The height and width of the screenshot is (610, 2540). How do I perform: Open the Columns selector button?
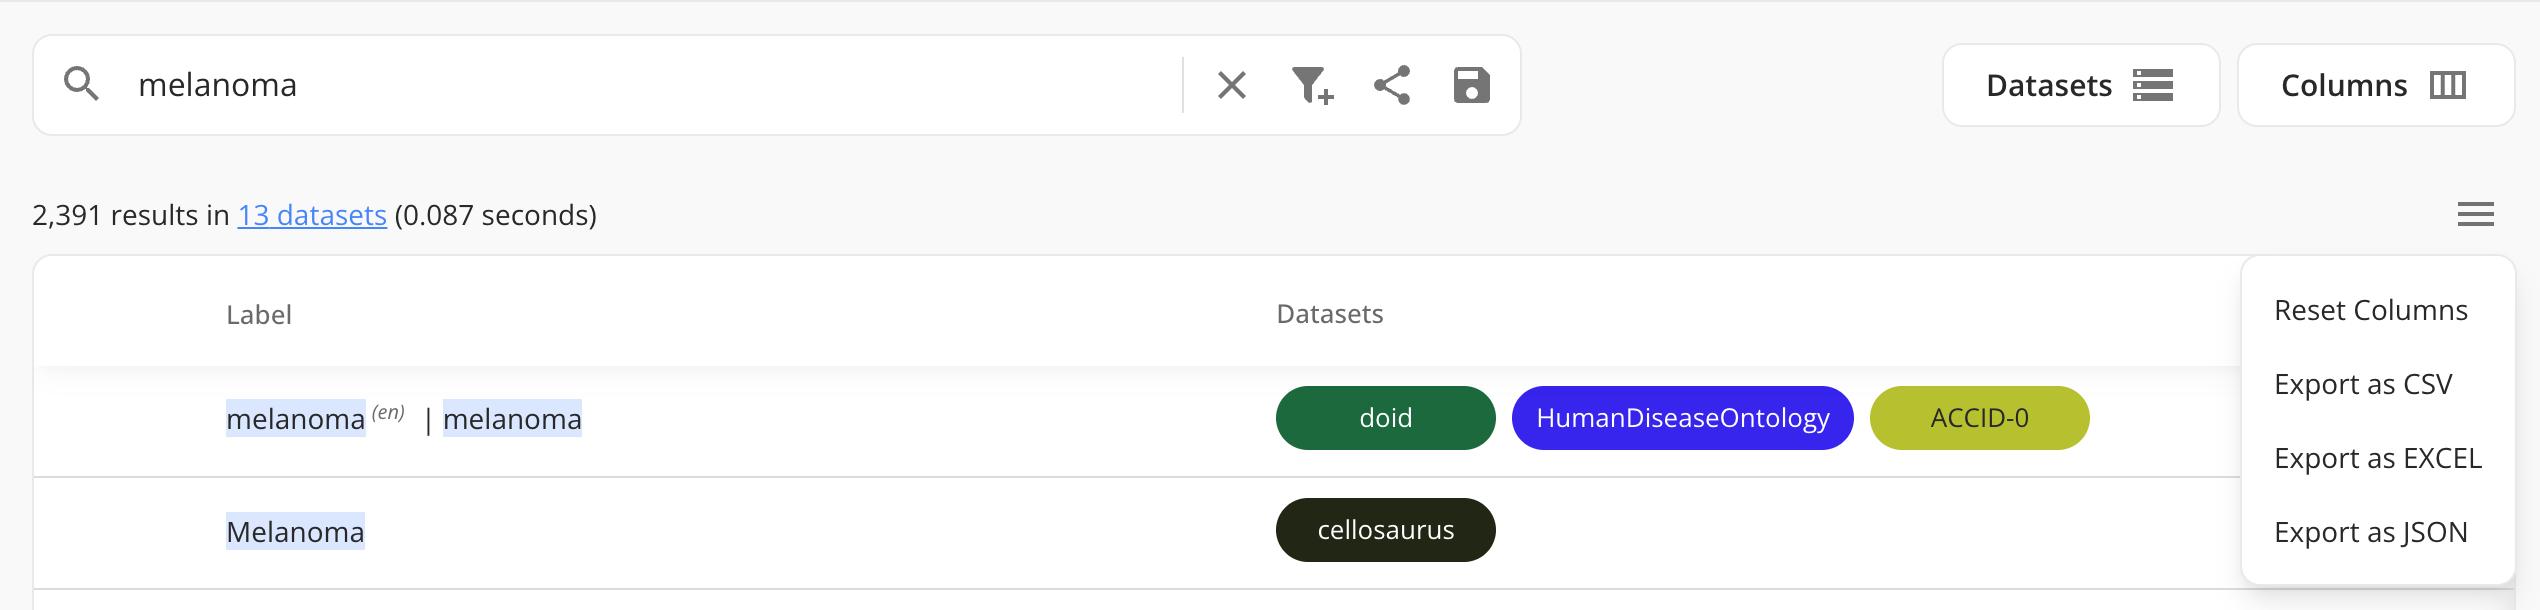(x=2375, y=85)
